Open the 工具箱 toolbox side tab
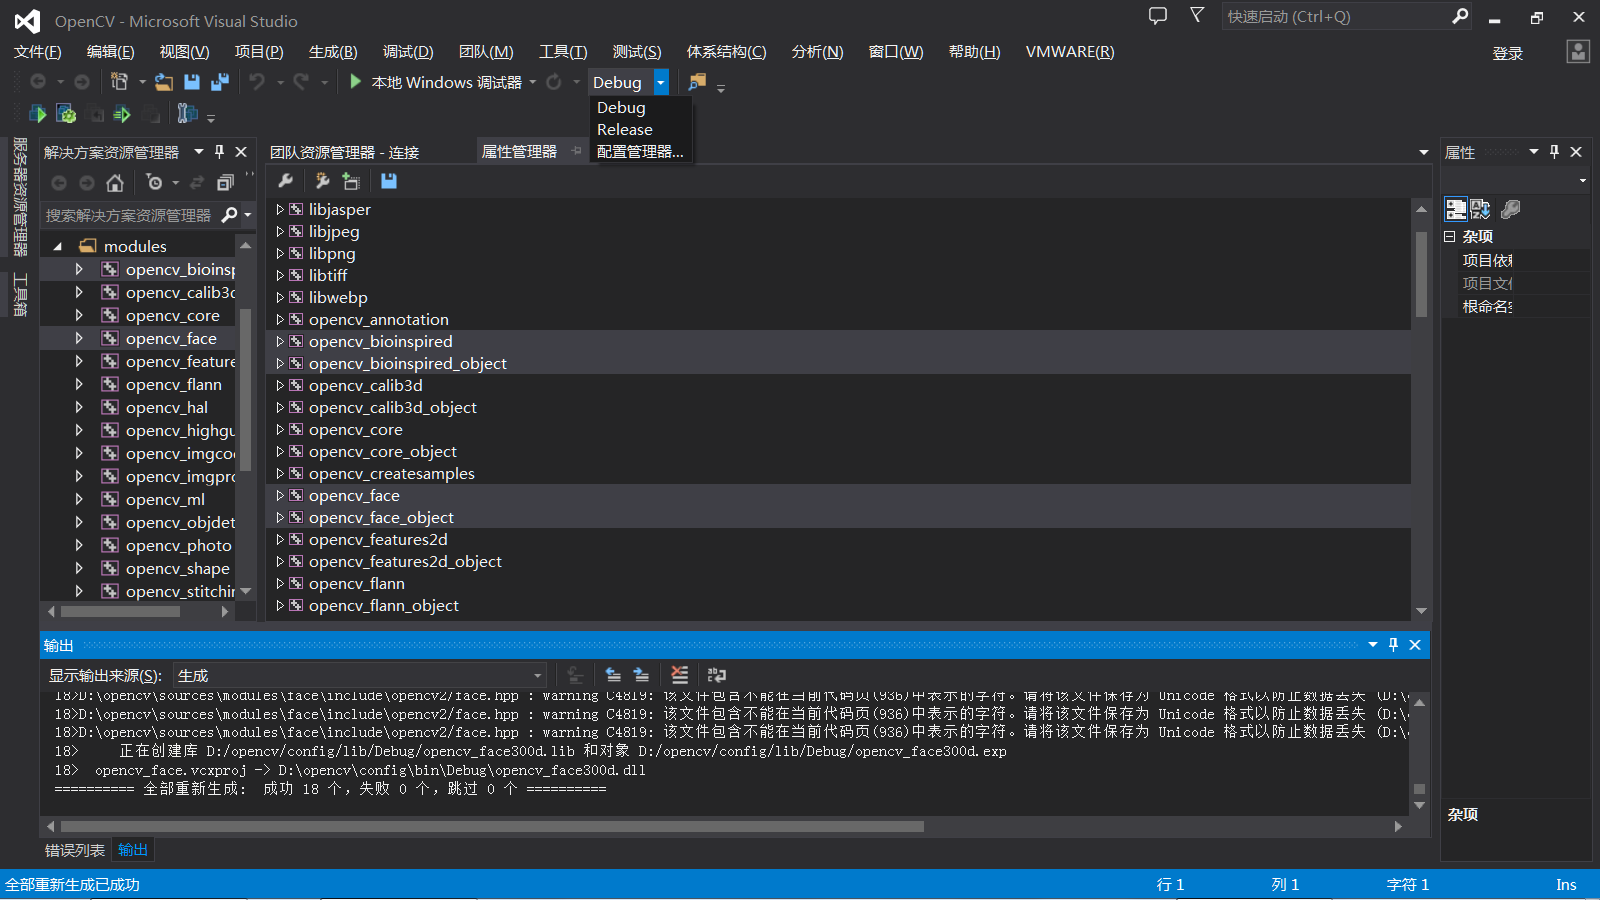This screenshot has width=1600, height=900. (x=20, y=295)
